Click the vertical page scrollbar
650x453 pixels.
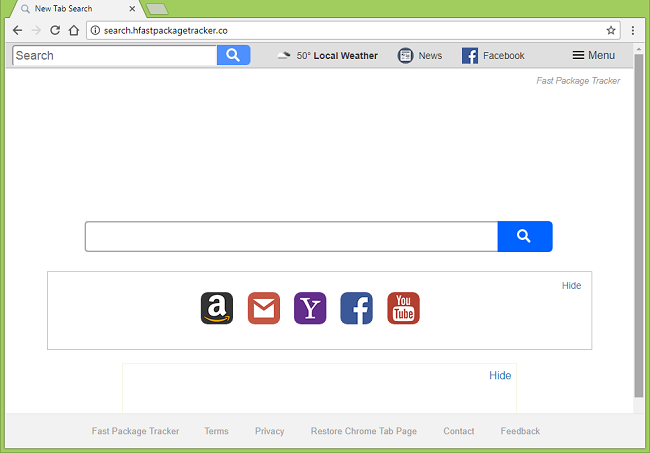639,230
